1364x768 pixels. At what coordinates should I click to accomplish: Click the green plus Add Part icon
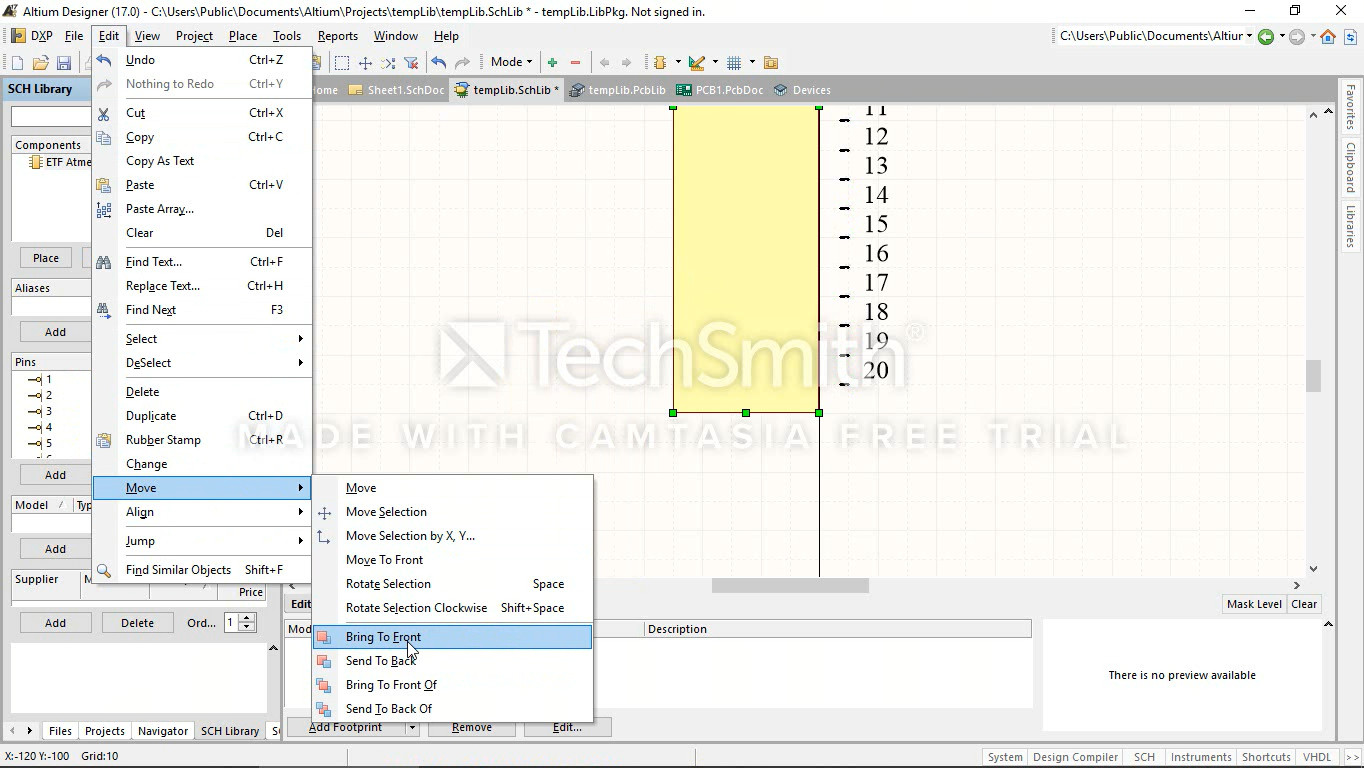click(552, 63)
